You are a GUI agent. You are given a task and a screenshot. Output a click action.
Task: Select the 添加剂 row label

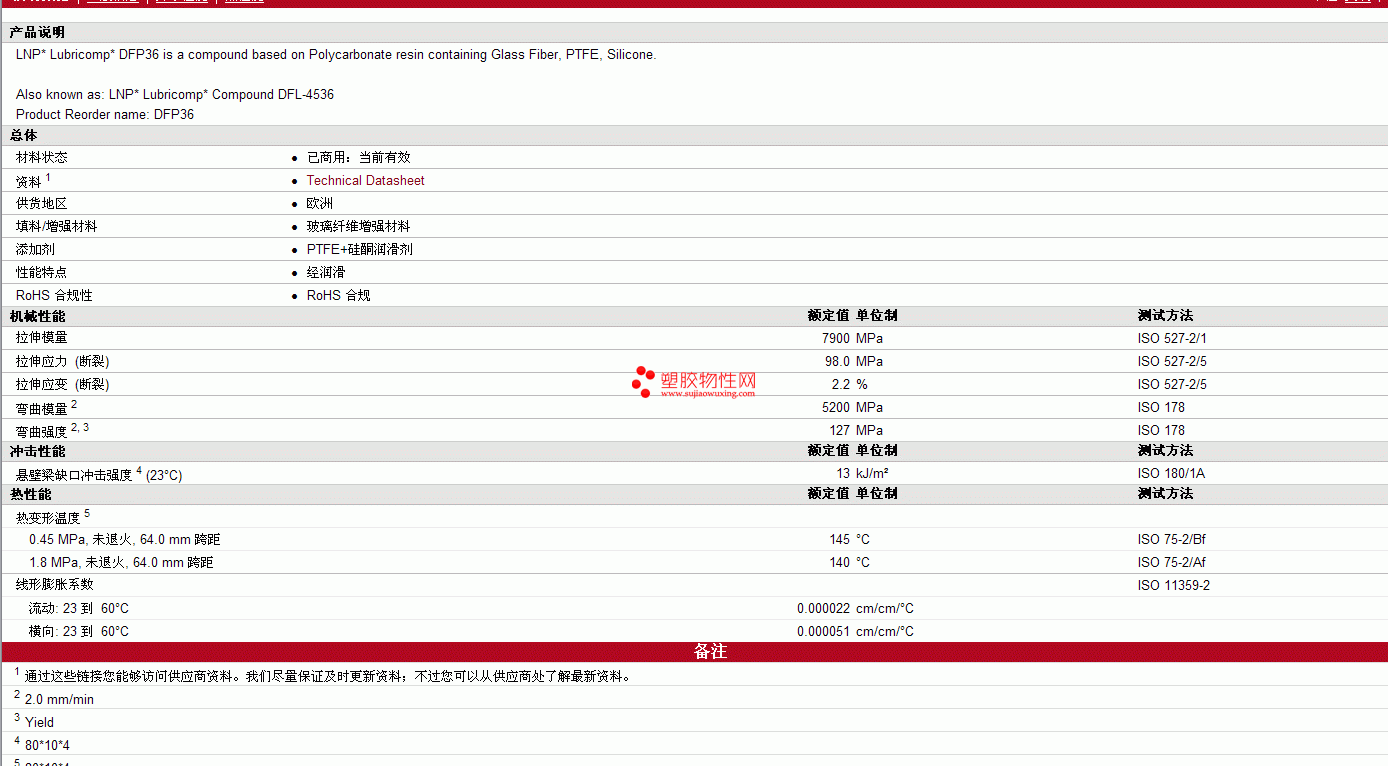pos(35,250)
